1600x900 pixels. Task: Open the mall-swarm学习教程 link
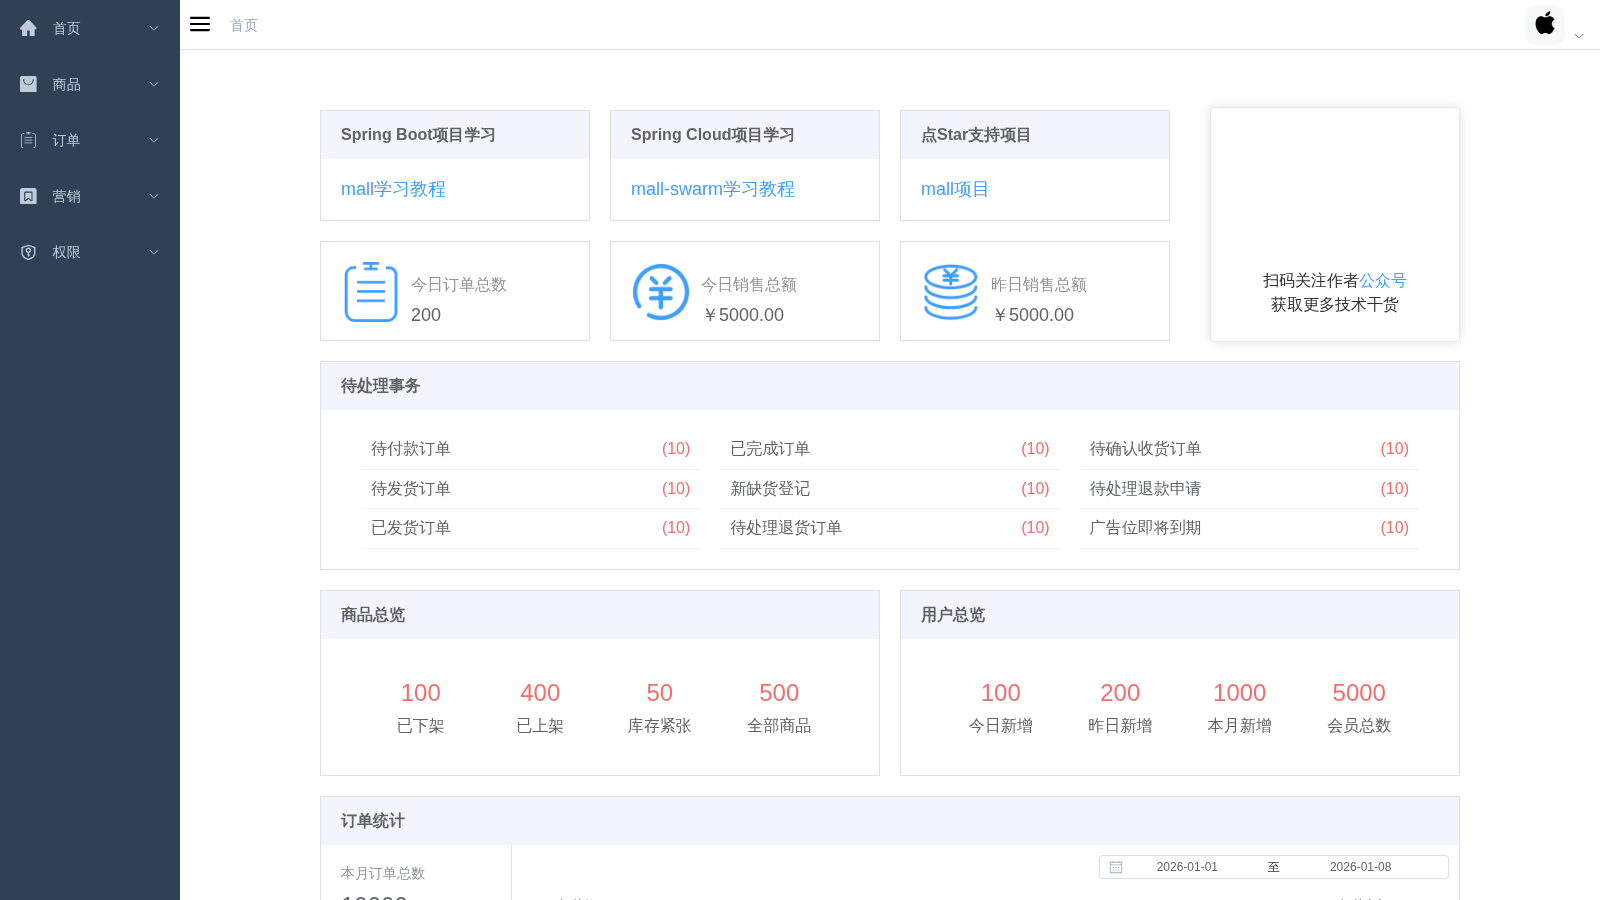713,189
